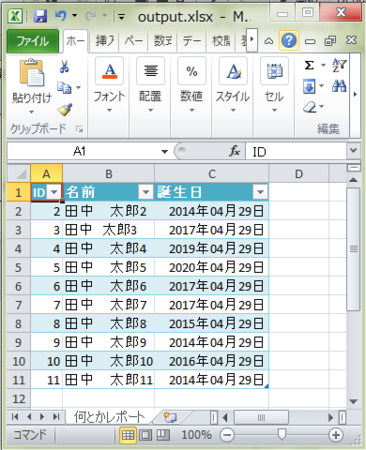Image resolution: width=366 pixels, height=450 pixels.
Task: Adjust the zoom slider handle
Action: click(x=282, y=434)
